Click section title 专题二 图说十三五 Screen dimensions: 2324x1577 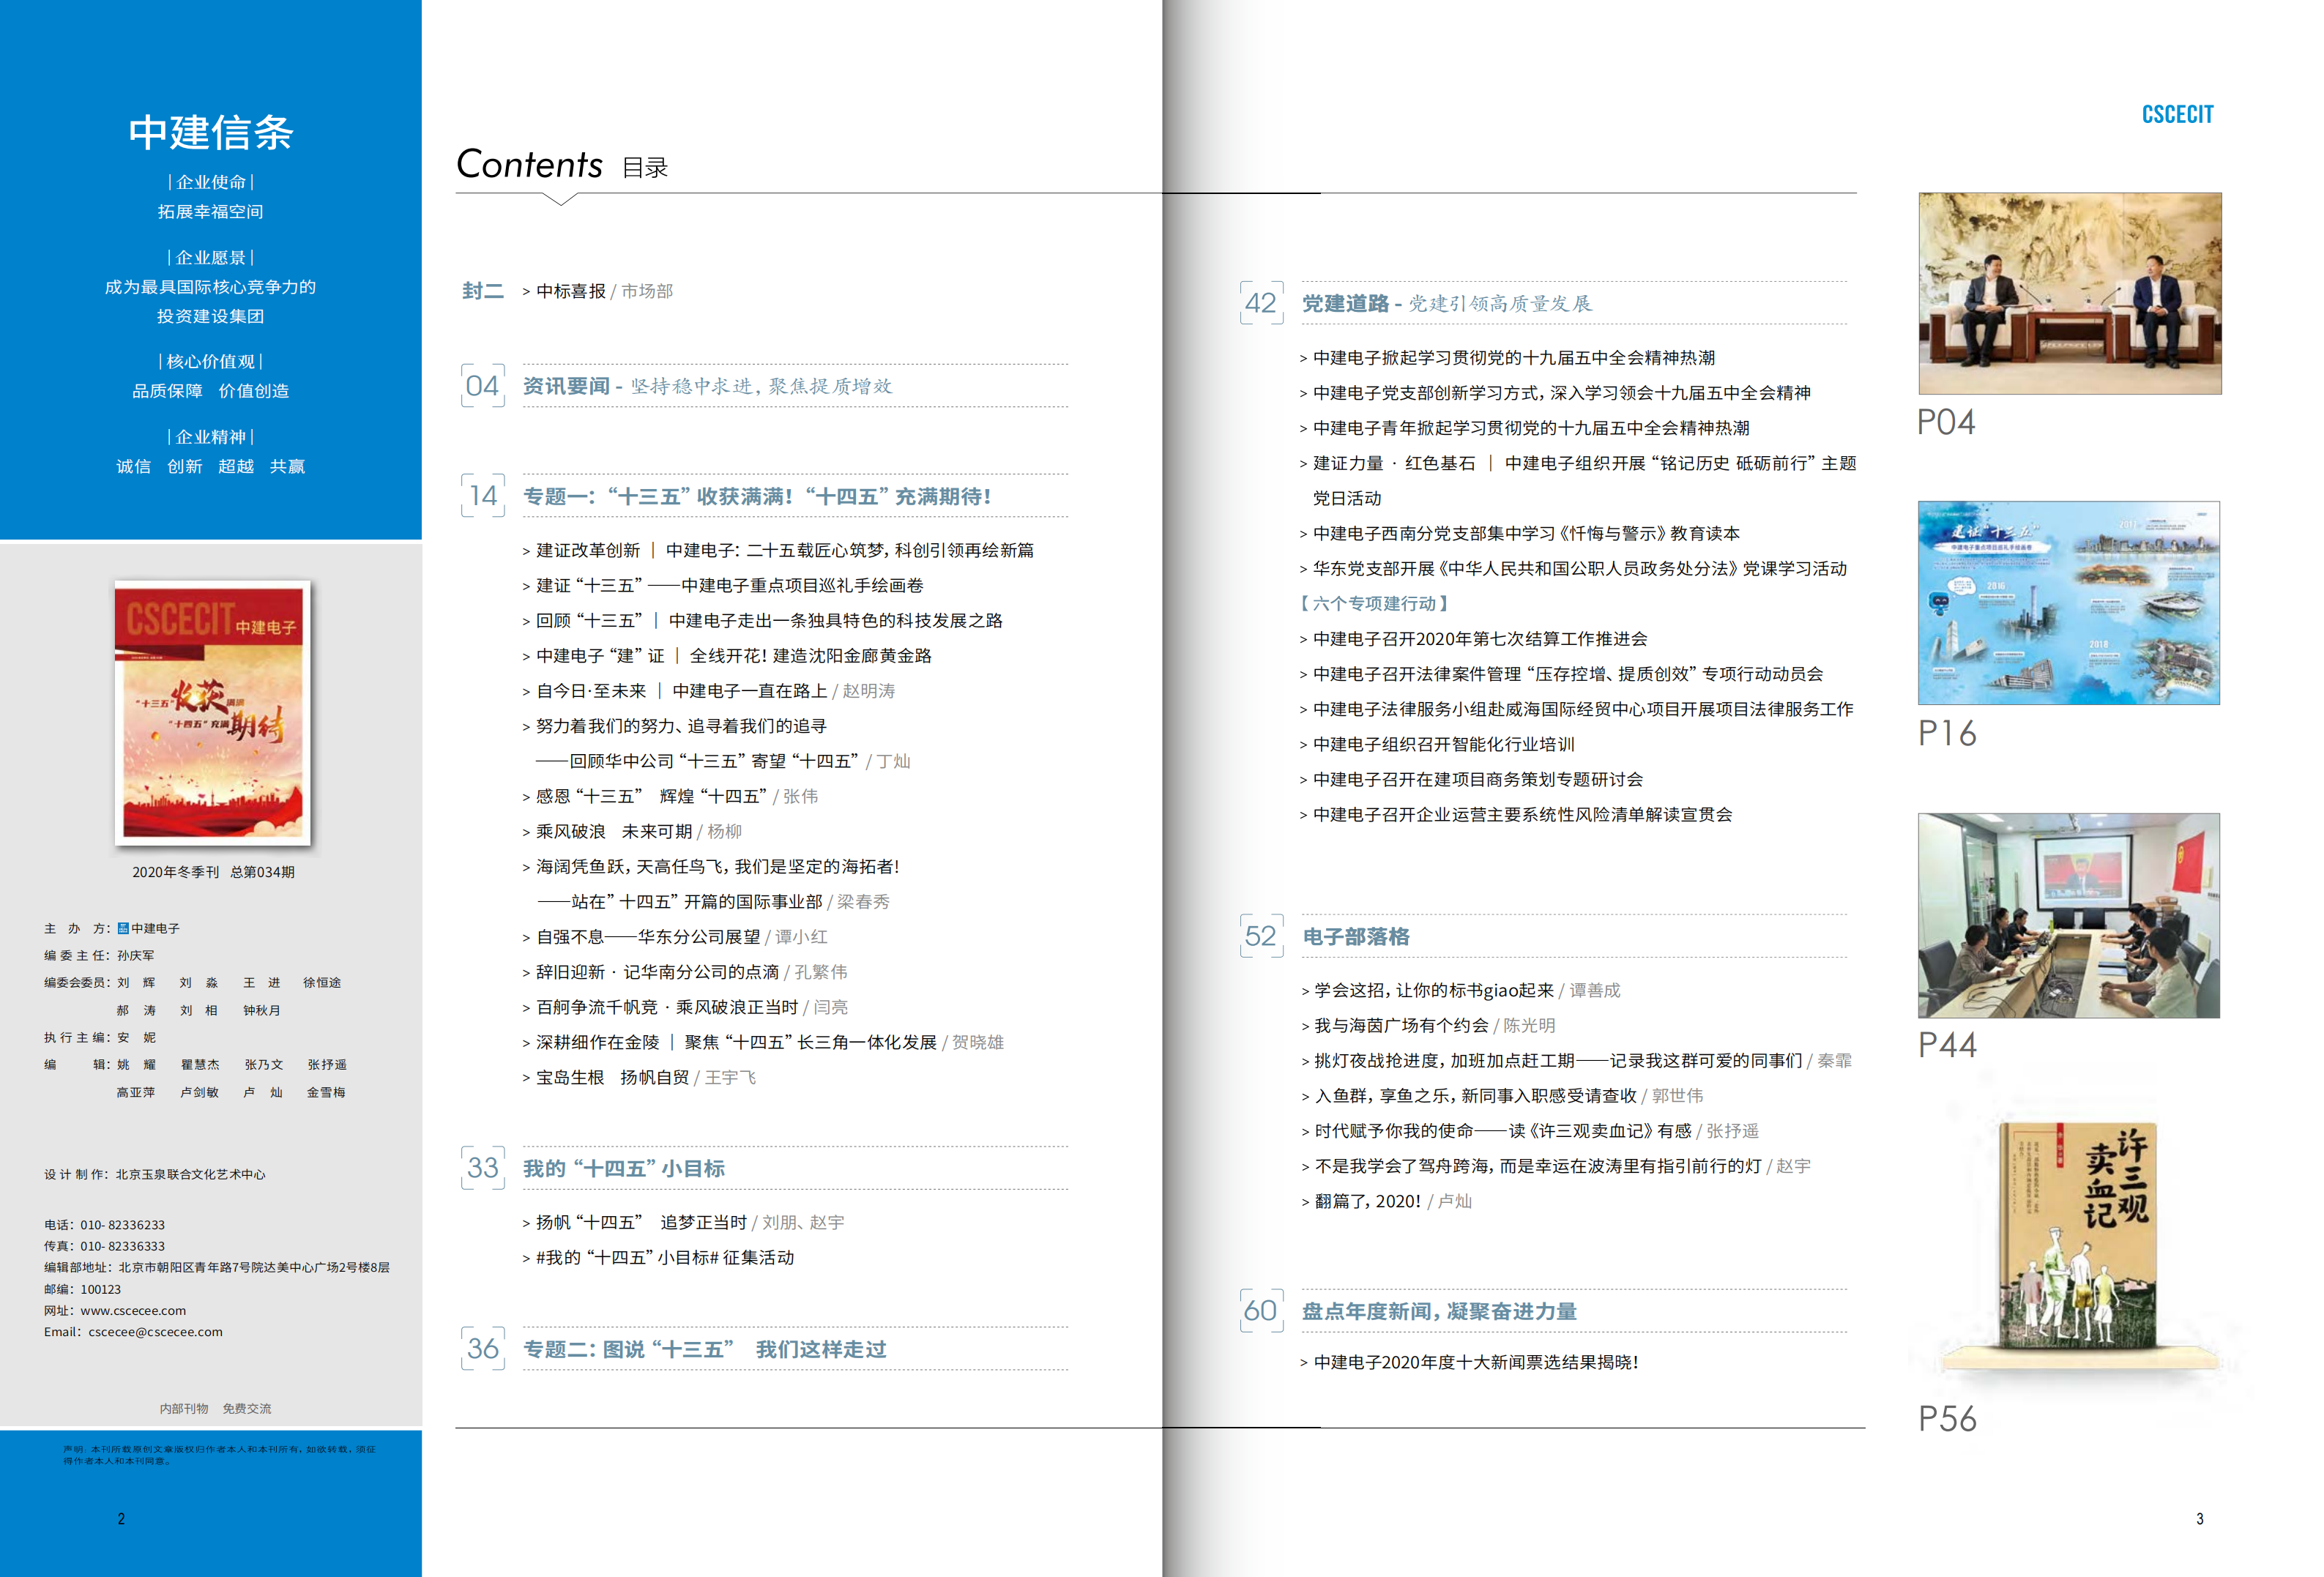tap(705, 1349)
